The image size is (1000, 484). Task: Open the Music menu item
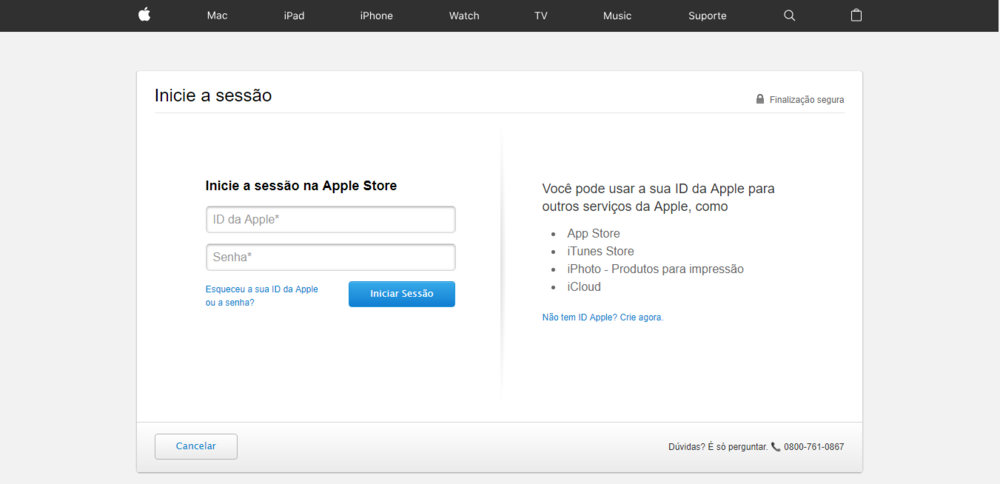click(617, 16)
